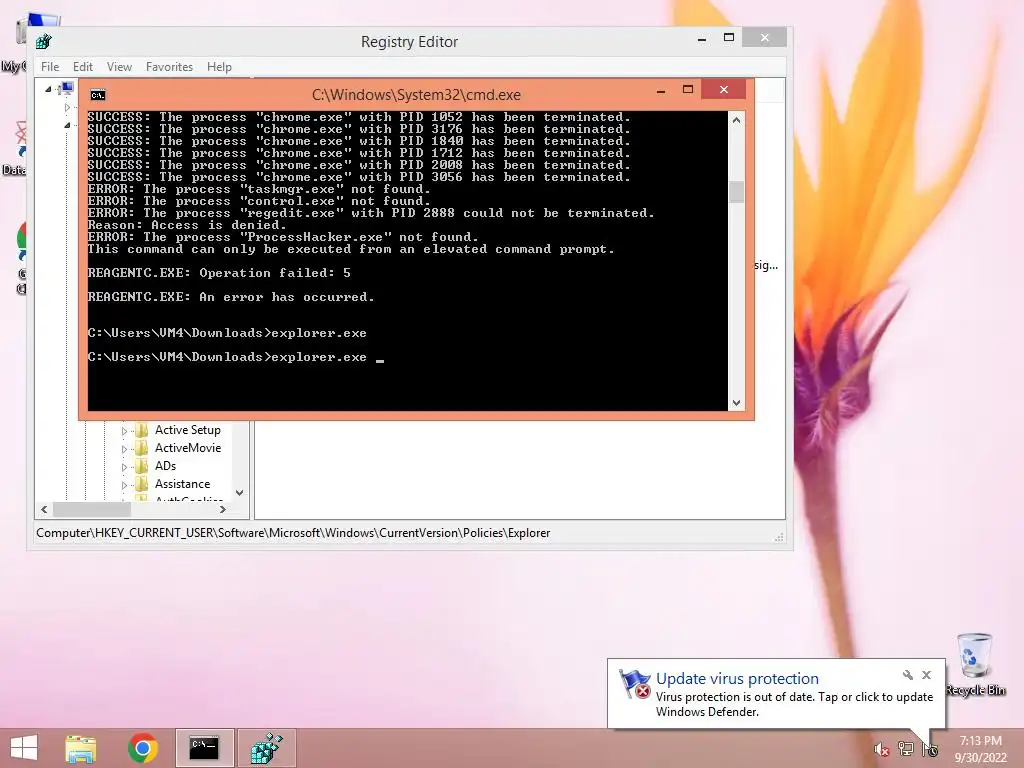Open the File menu in Registry Editor
Viewport: 1024px width, 768px height.
coord(50,67)
